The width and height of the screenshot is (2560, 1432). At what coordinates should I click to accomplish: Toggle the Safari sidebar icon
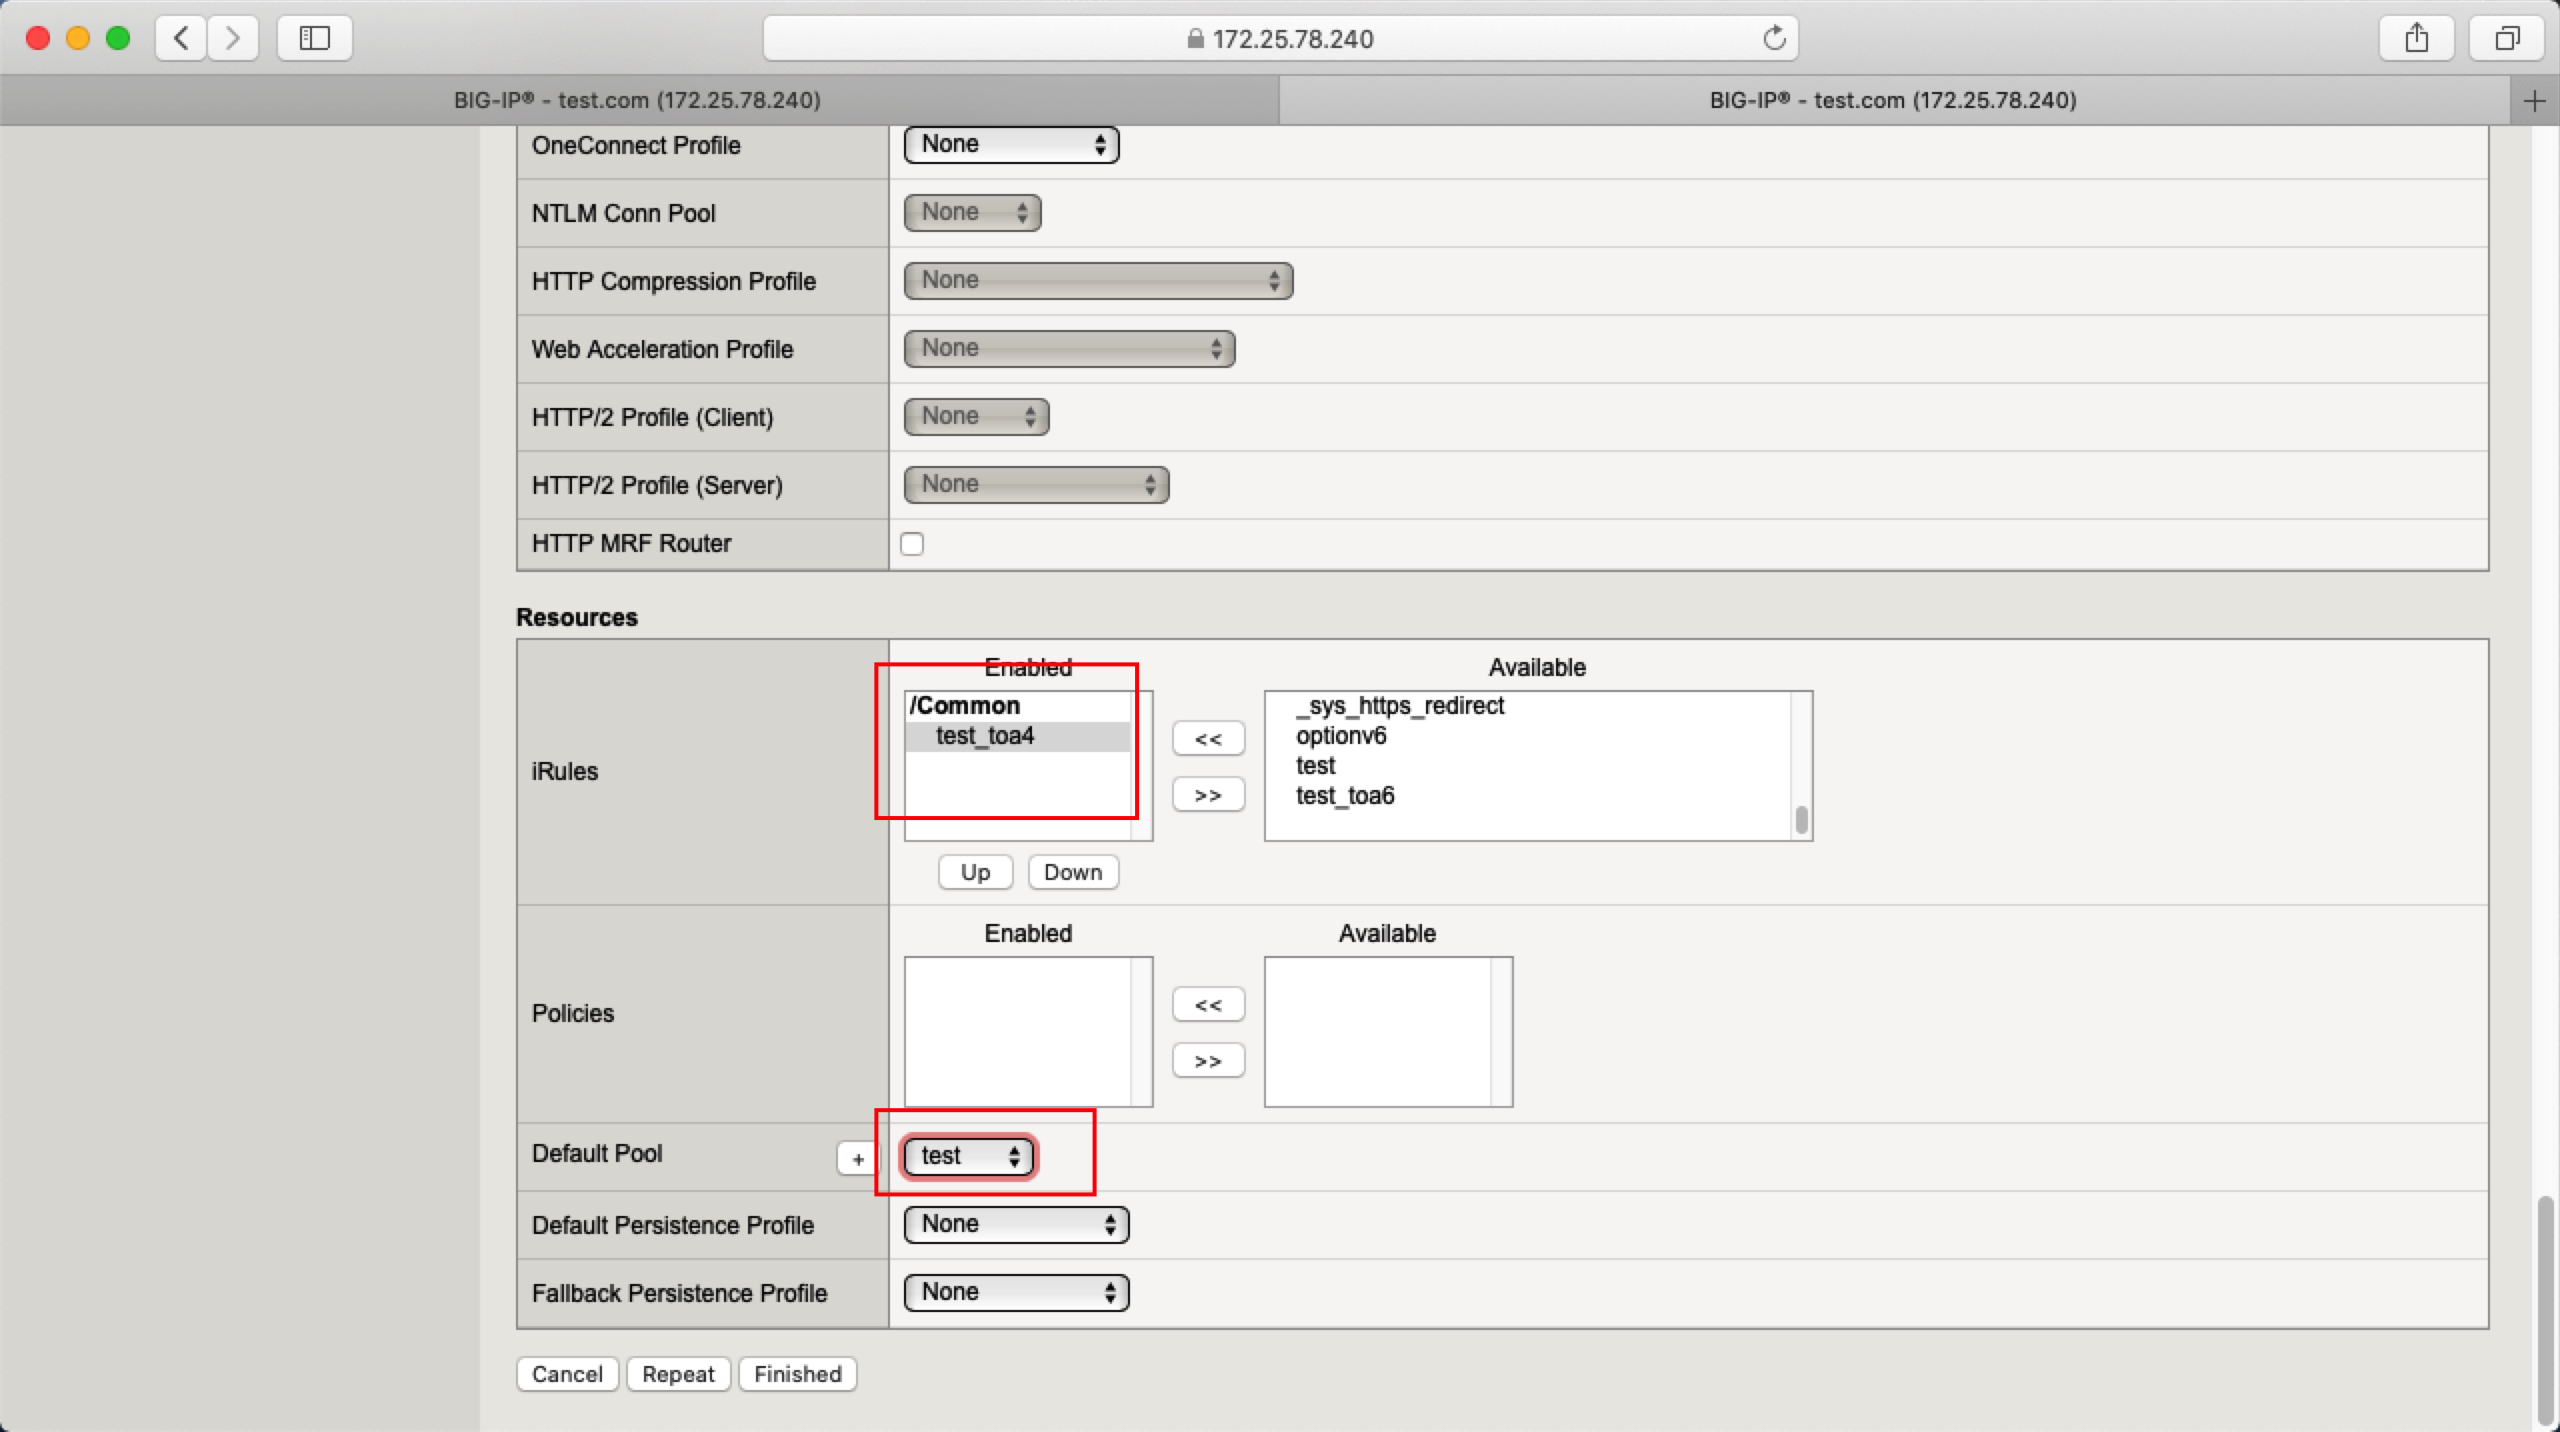(314, 38)
